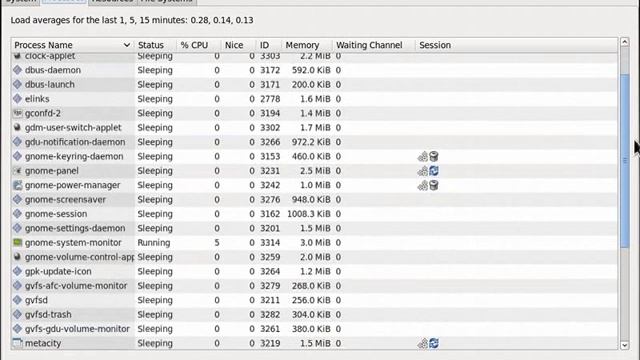The width and height of the screenshot is (640, 360).
Task: Click the gnome-panel process icon
Action: (17, 171)
